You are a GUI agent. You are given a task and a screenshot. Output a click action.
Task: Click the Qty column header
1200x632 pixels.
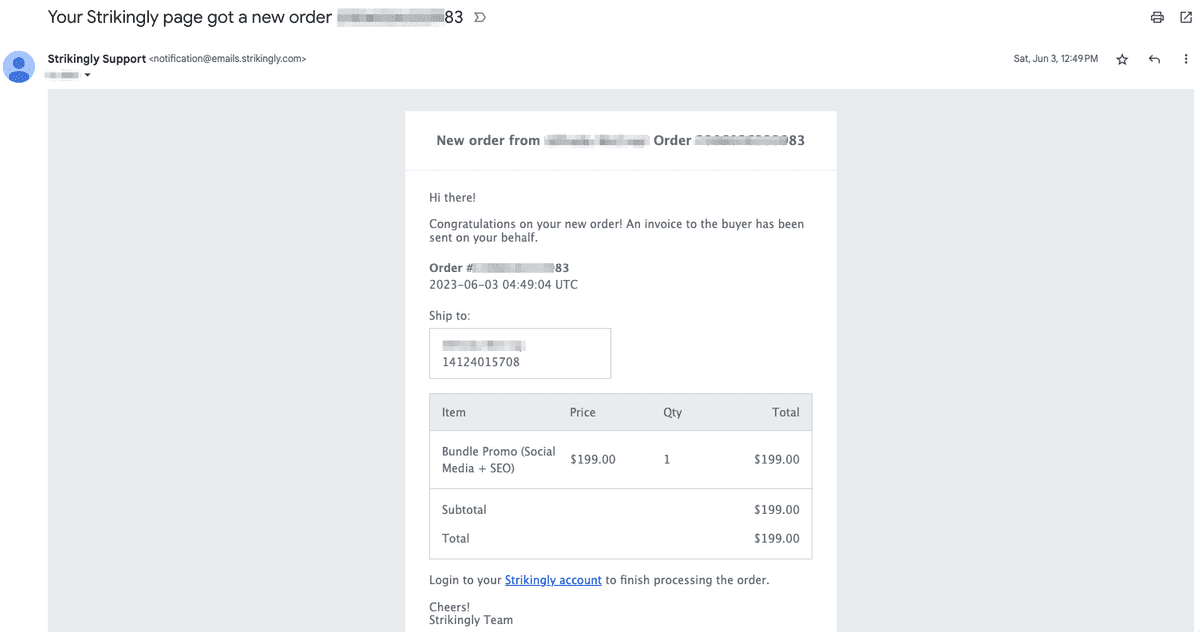point(672,412)
